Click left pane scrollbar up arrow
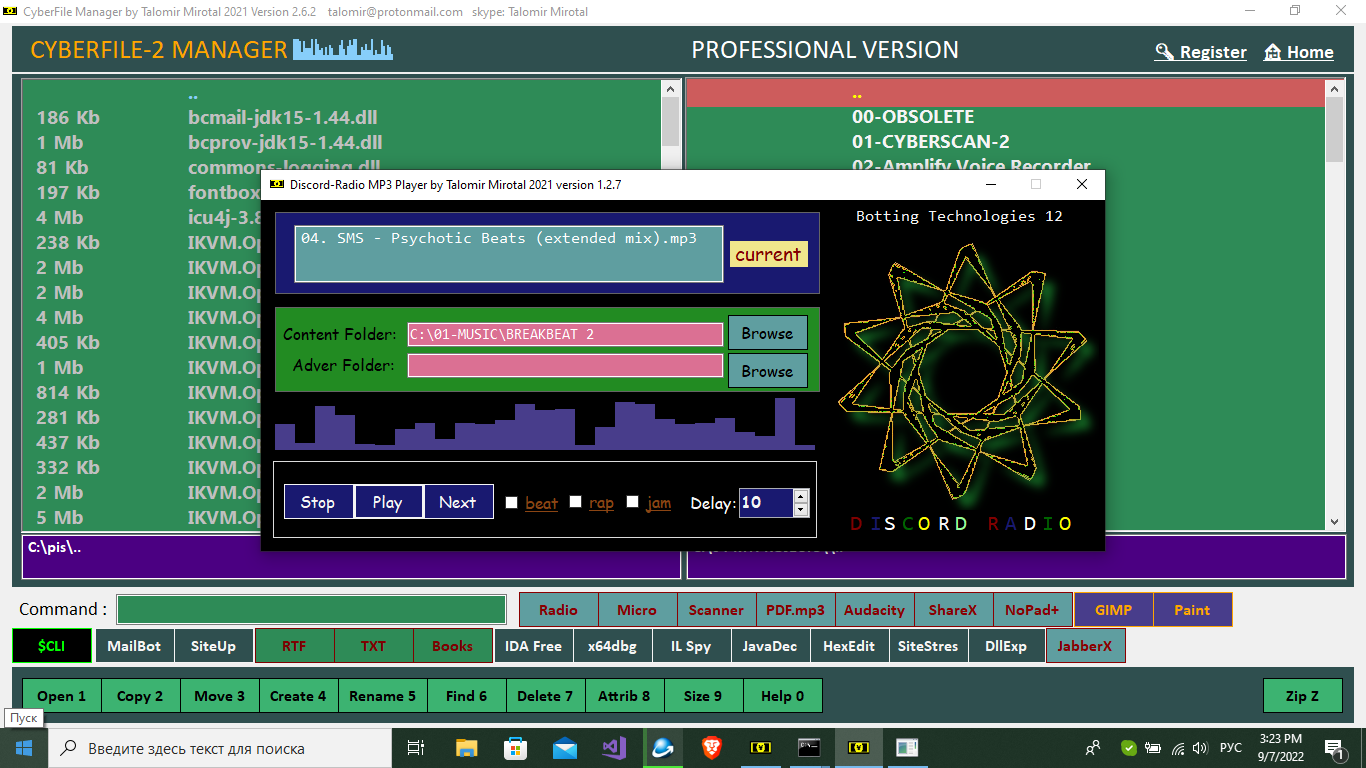The image size is (1366, 768). coord(670,89)
